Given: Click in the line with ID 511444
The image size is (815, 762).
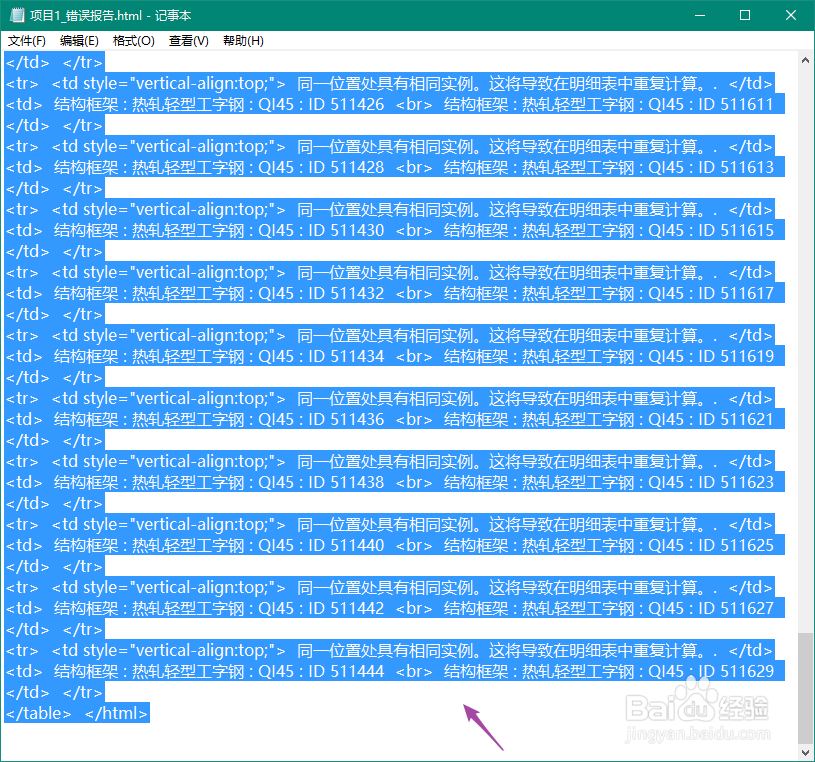Looking at the screenshot, I should (395, 672).
